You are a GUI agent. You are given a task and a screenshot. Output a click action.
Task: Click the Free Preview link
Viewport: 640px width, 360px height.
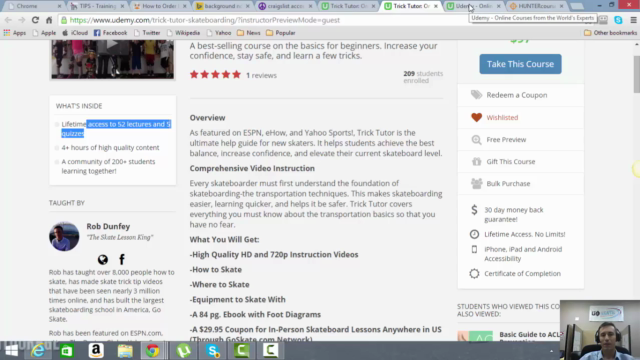pyautogui.click(x=506, y=140)
